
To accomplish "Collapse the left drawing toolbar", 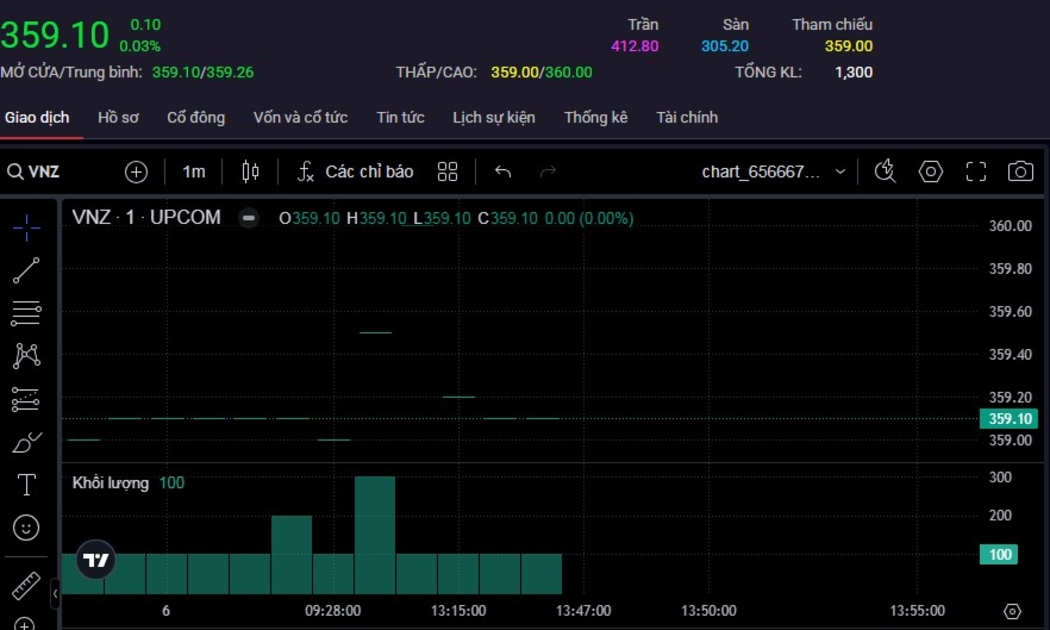I will coord(55,594).
